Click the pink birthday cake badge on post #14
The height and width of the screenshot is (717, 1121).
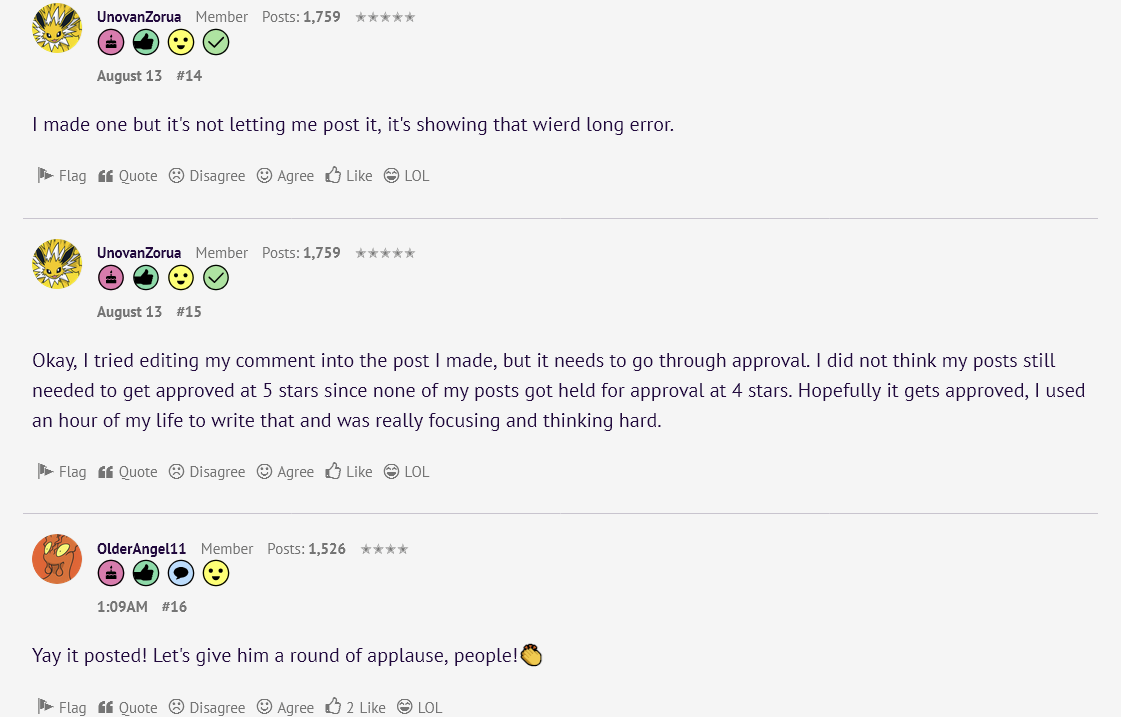(x=111, y=42)
